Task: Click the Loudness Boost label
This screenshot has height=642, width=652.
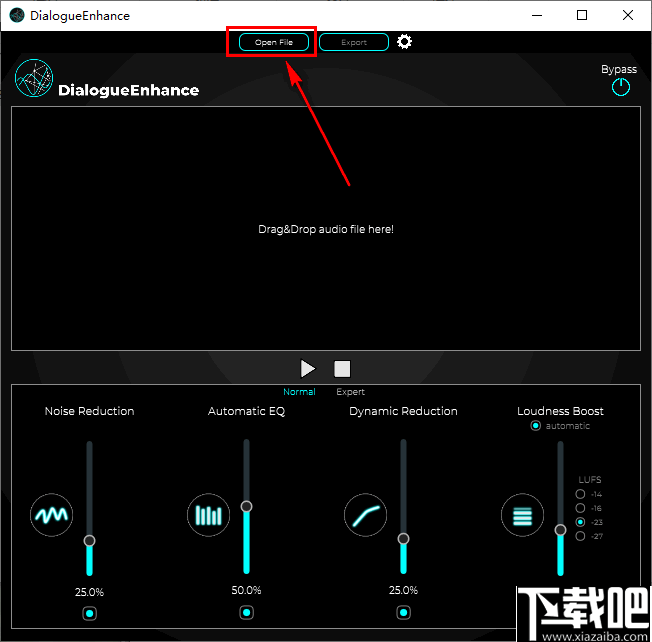Action: [560, 411]
